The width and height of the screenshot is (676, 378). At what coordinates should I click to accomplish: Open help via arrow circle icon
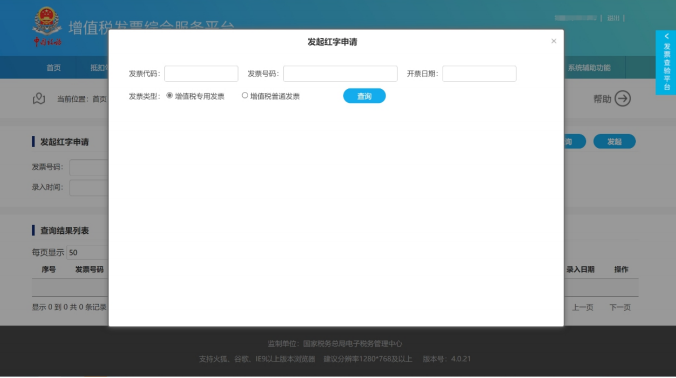pos(623,99)
